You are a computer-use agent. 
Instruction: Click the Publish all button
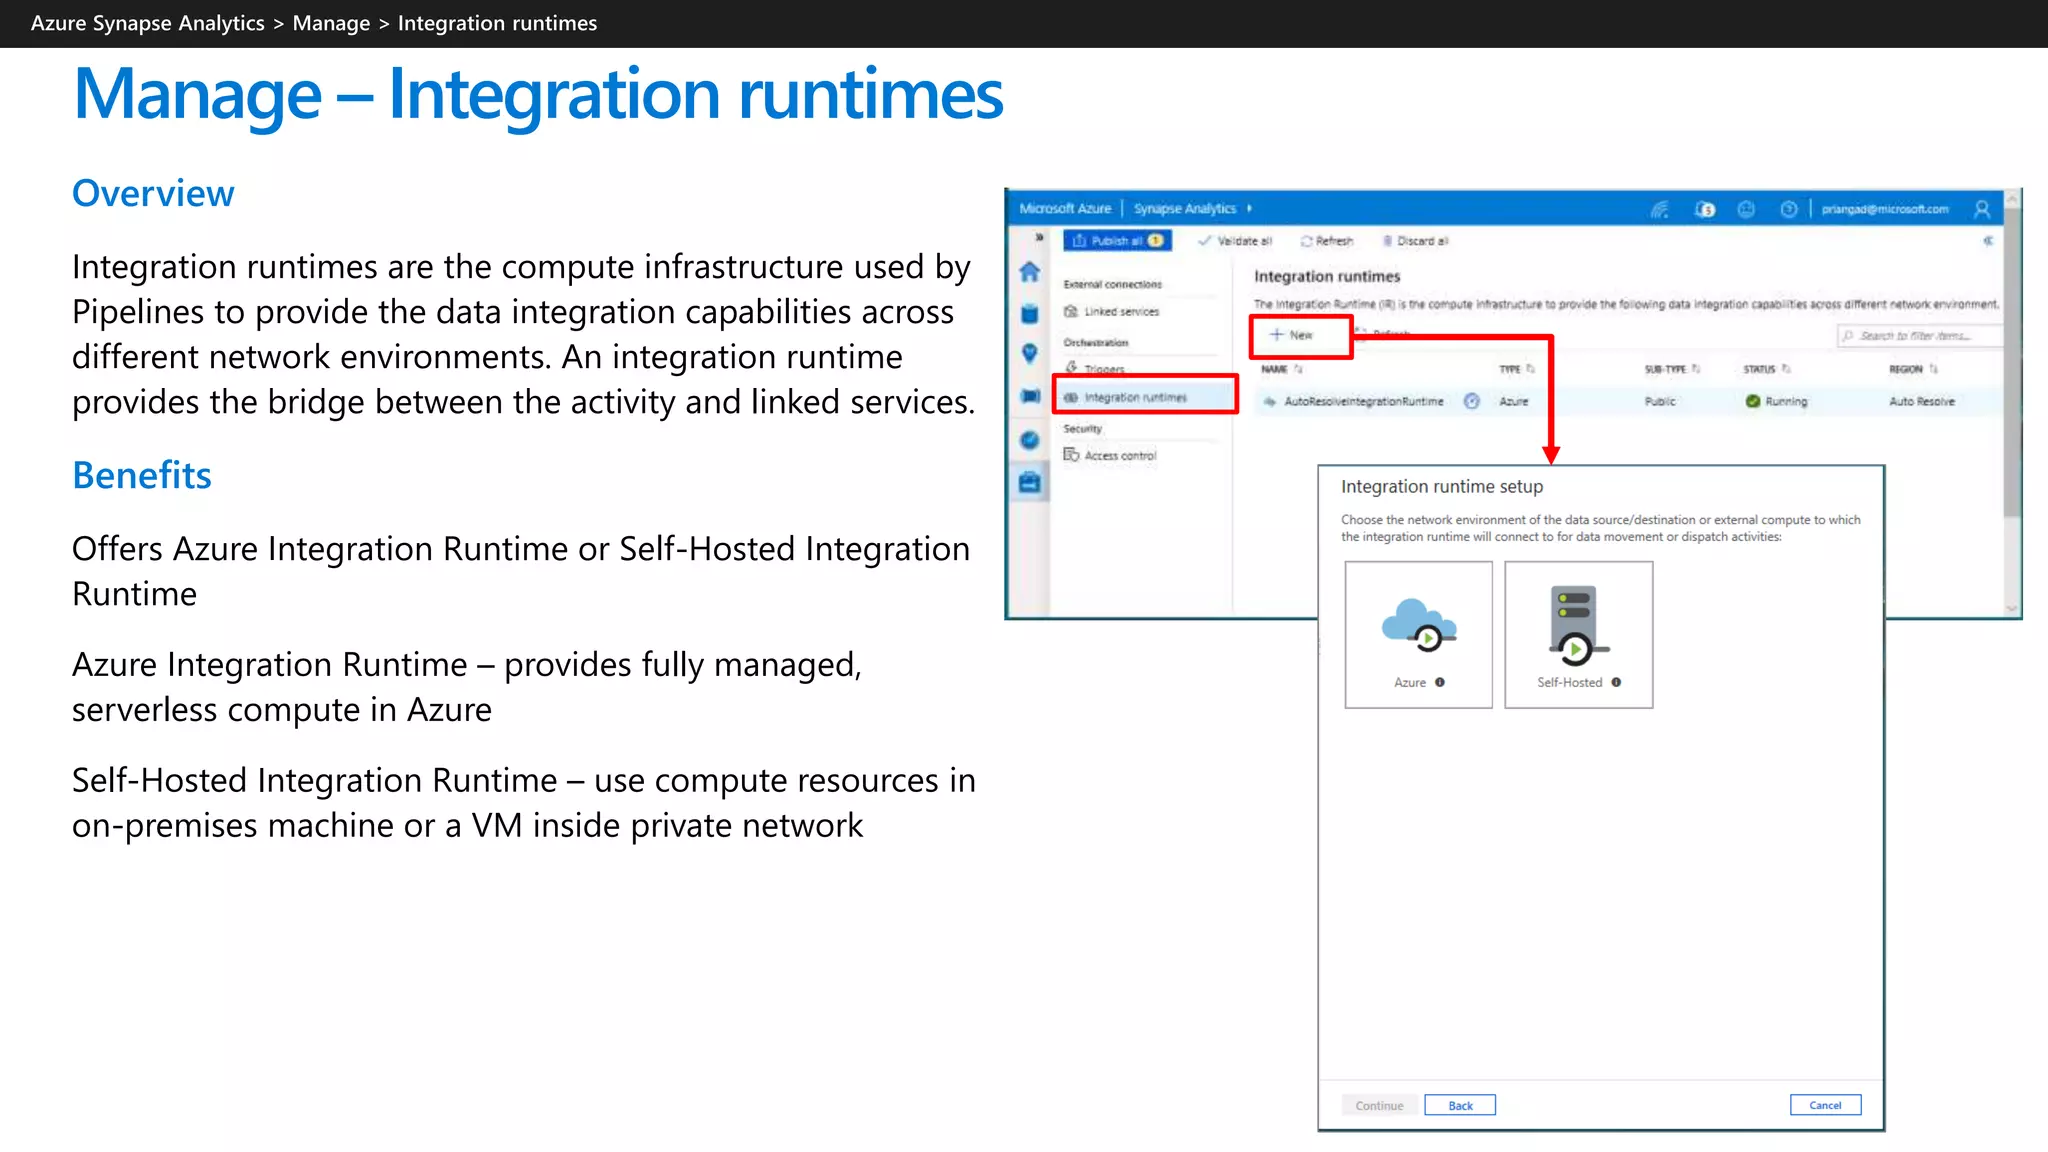[1117, 241]
